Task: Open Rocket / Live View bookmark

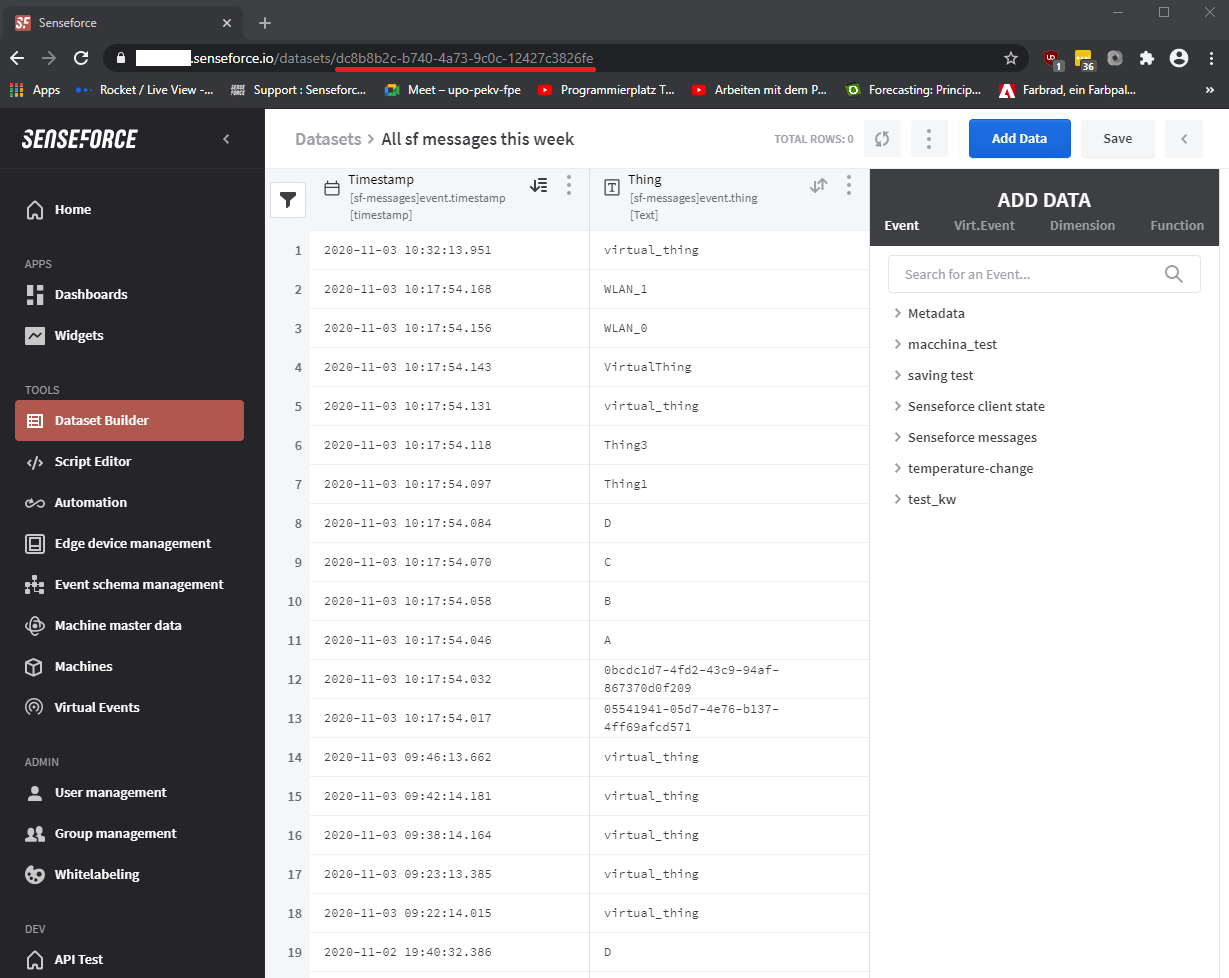Action: pyautogui.click(x=145, y=90)
